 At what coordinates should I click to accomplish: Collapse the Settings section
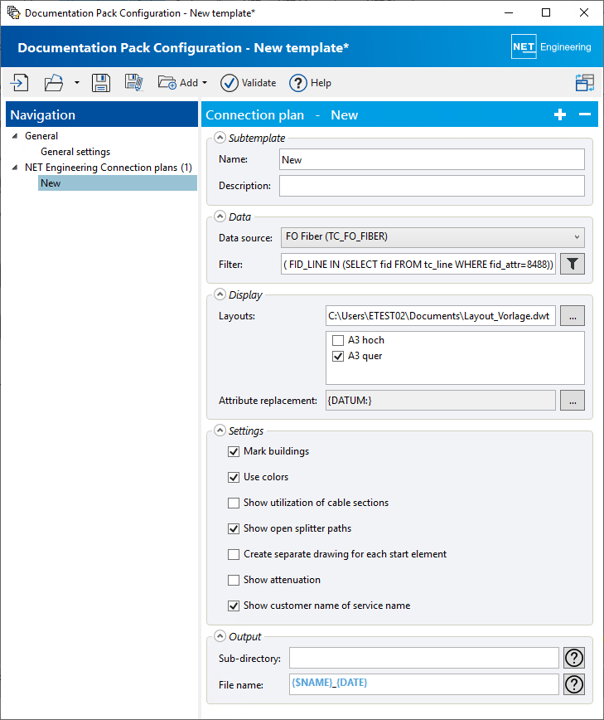[x=218, y=431]
